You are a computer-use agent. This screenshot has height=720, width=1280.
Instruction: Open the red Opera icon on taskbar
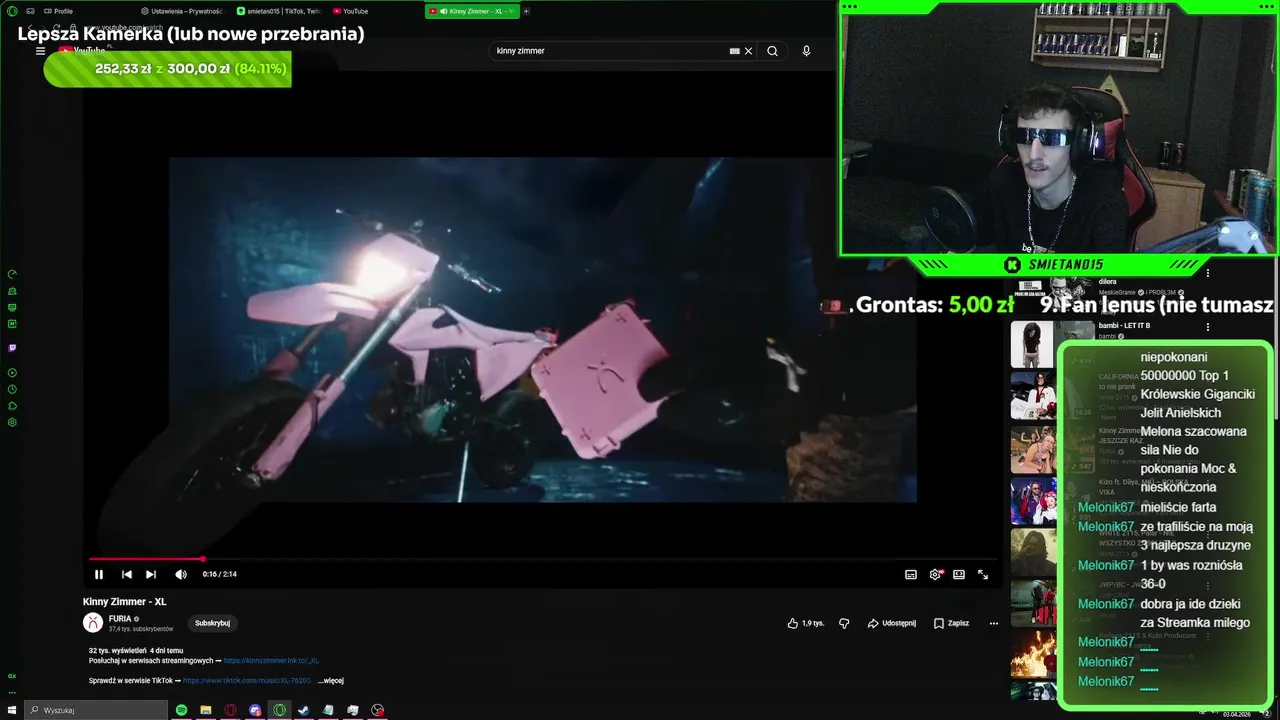click(230, 710)
